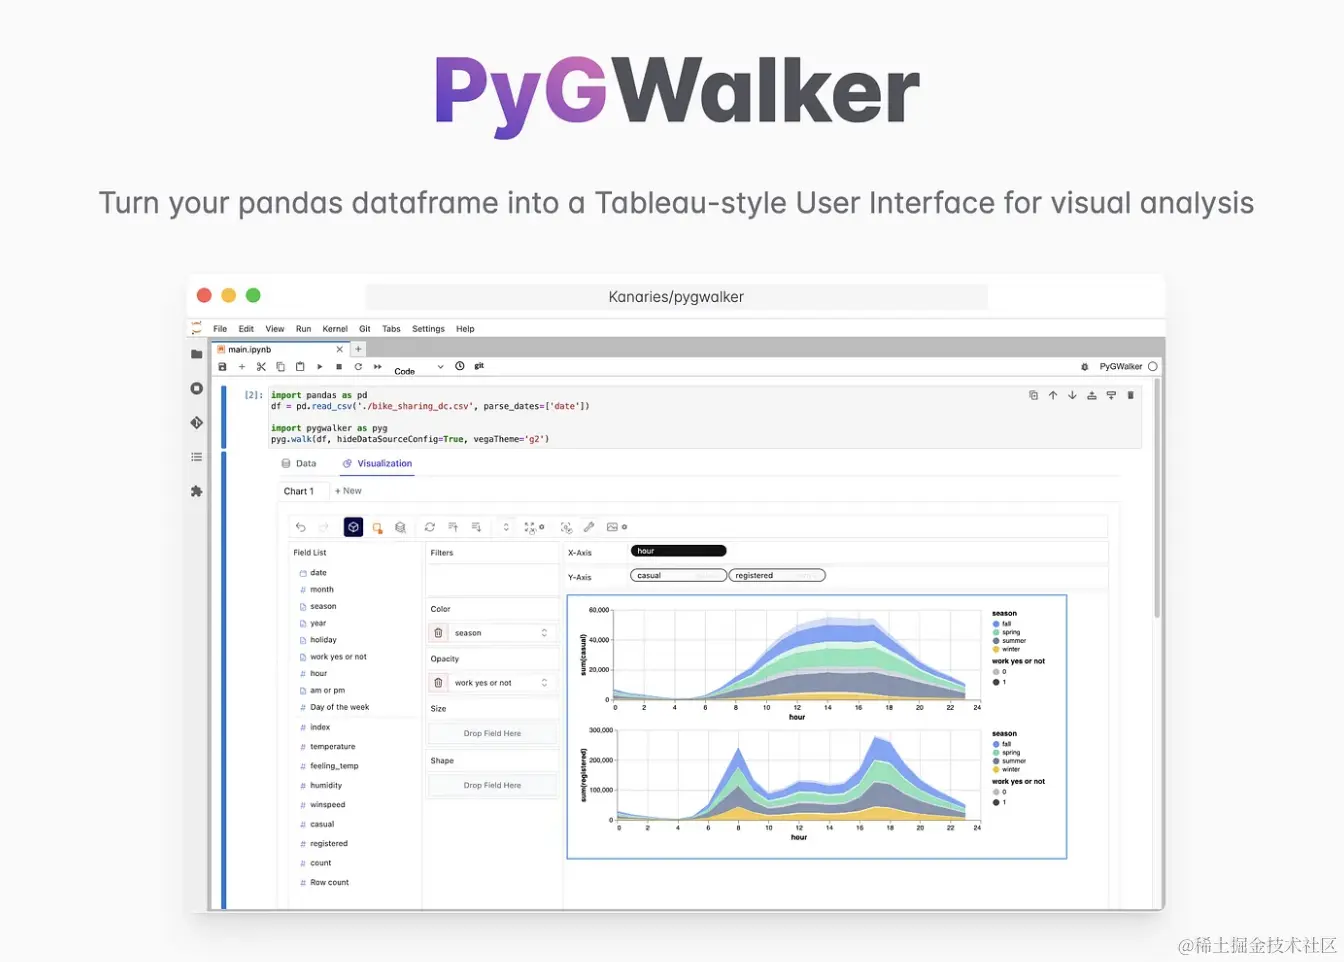Screen dimensions: 1344x962
Task: Sort in descending order icon
Action: (x=476, y=527)
